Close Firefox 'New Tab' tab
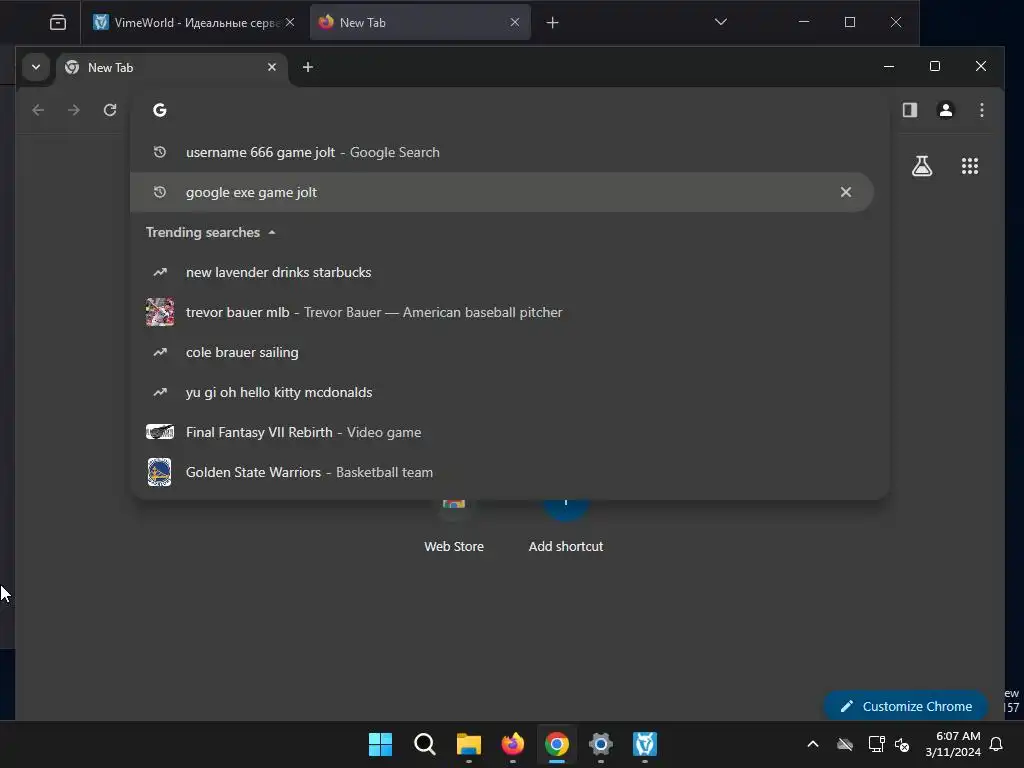Image resolution: width=1024 pixels, height=768 pixels. 515,23
